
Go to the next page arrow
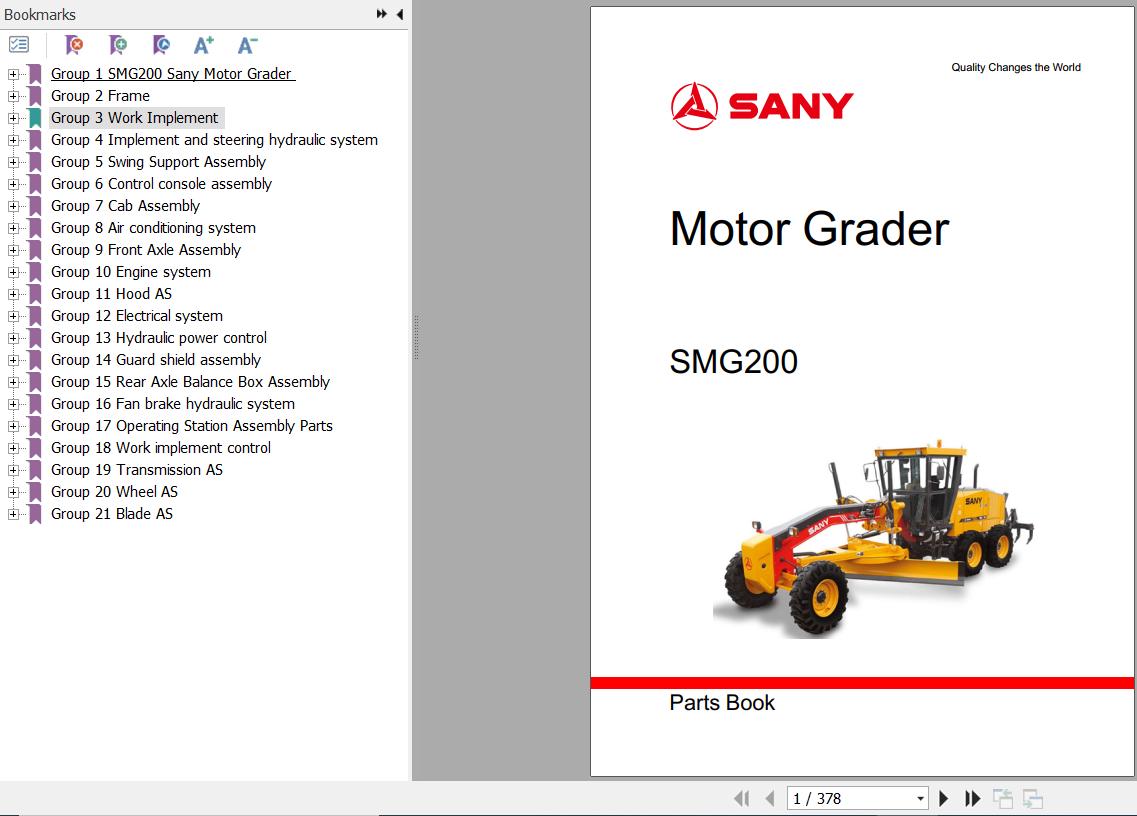943,798
